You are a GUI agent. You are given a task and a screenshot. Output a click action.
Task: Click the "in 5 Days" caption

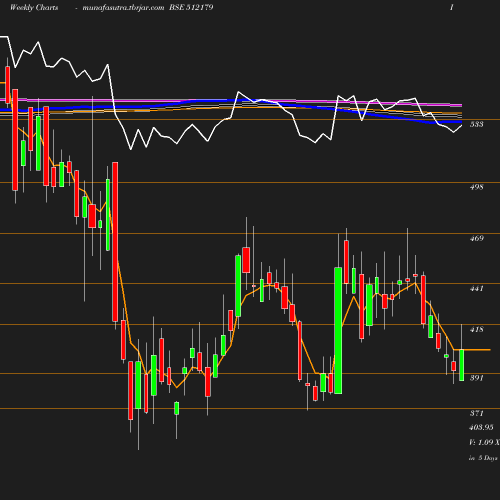(x=483, y=458)
